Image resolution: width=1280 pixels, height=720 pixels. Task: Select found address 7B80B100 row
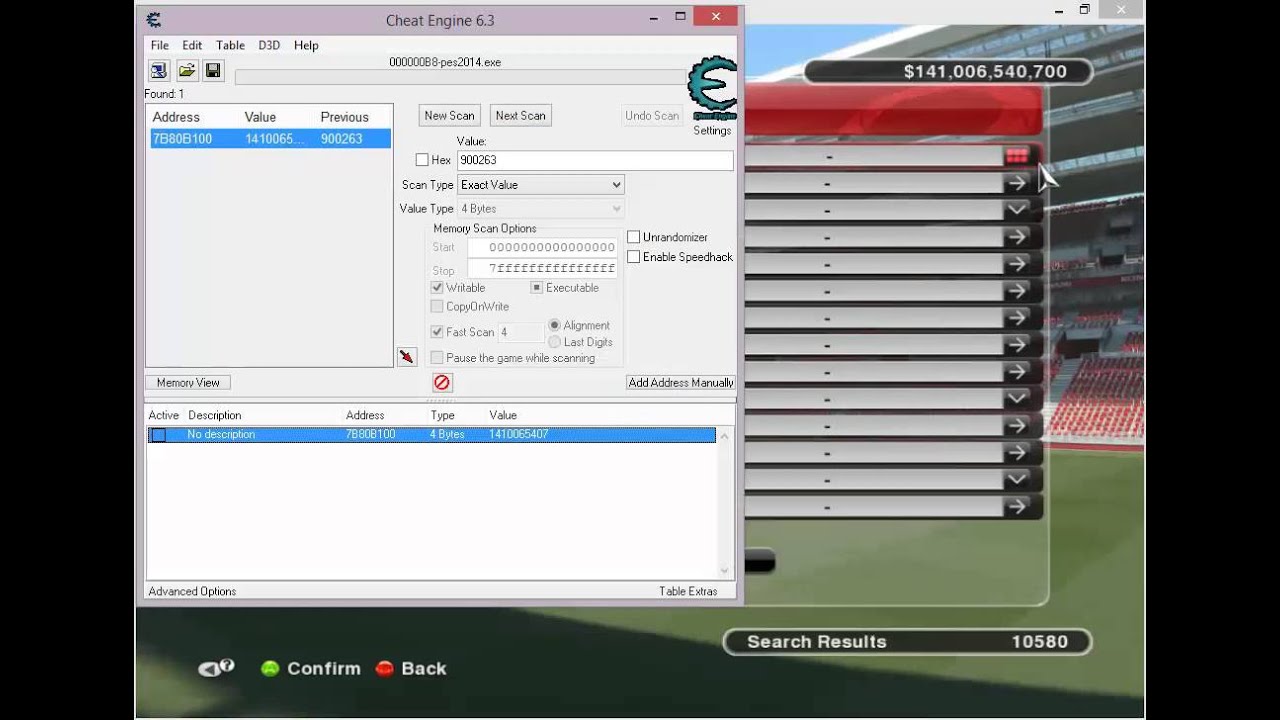pos(270,139)
